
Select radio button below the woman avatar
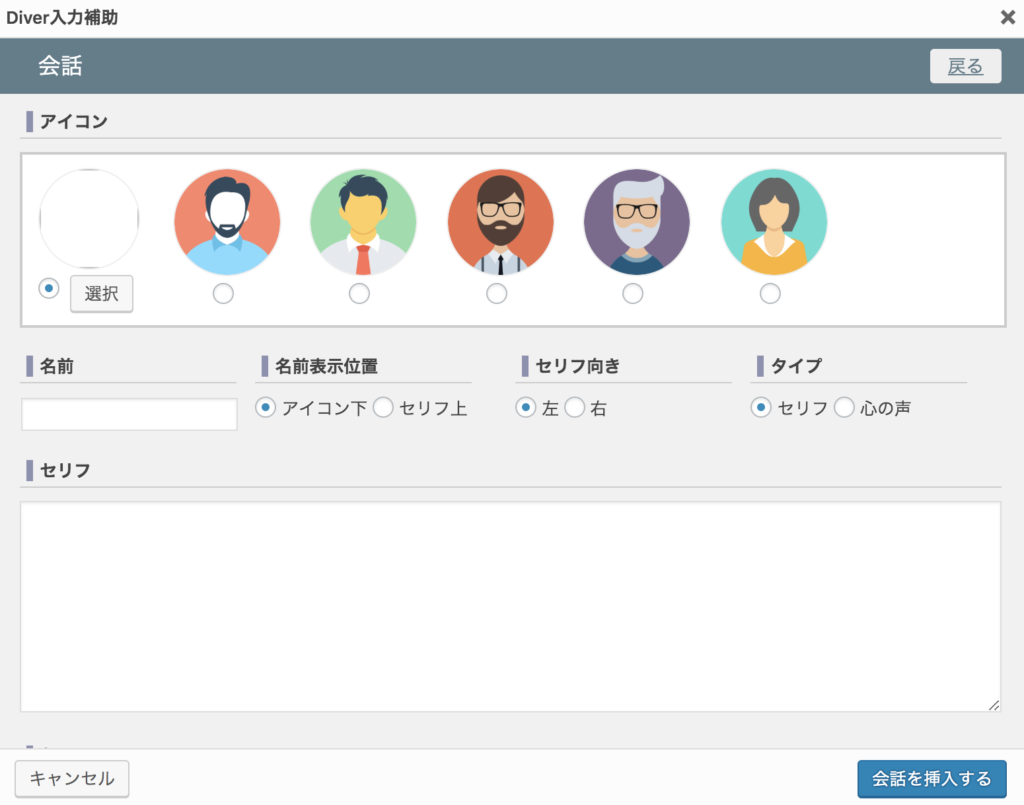pos(769,293)
